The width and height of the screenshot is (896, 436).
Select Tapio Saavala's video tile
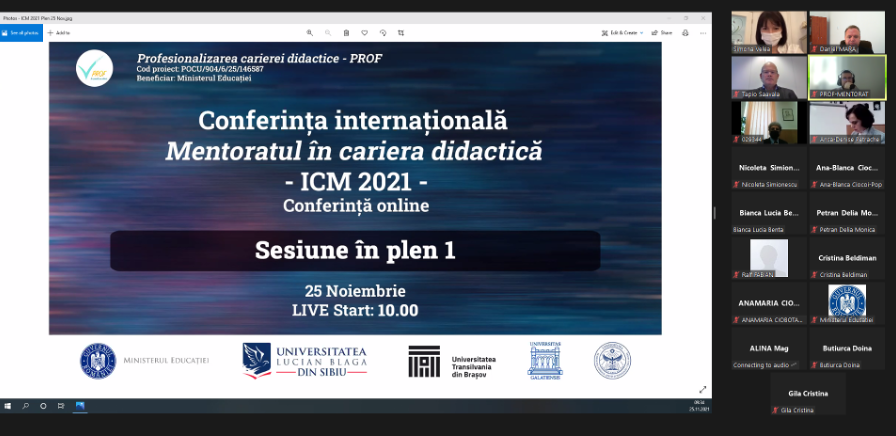click(x=769, y=77)
